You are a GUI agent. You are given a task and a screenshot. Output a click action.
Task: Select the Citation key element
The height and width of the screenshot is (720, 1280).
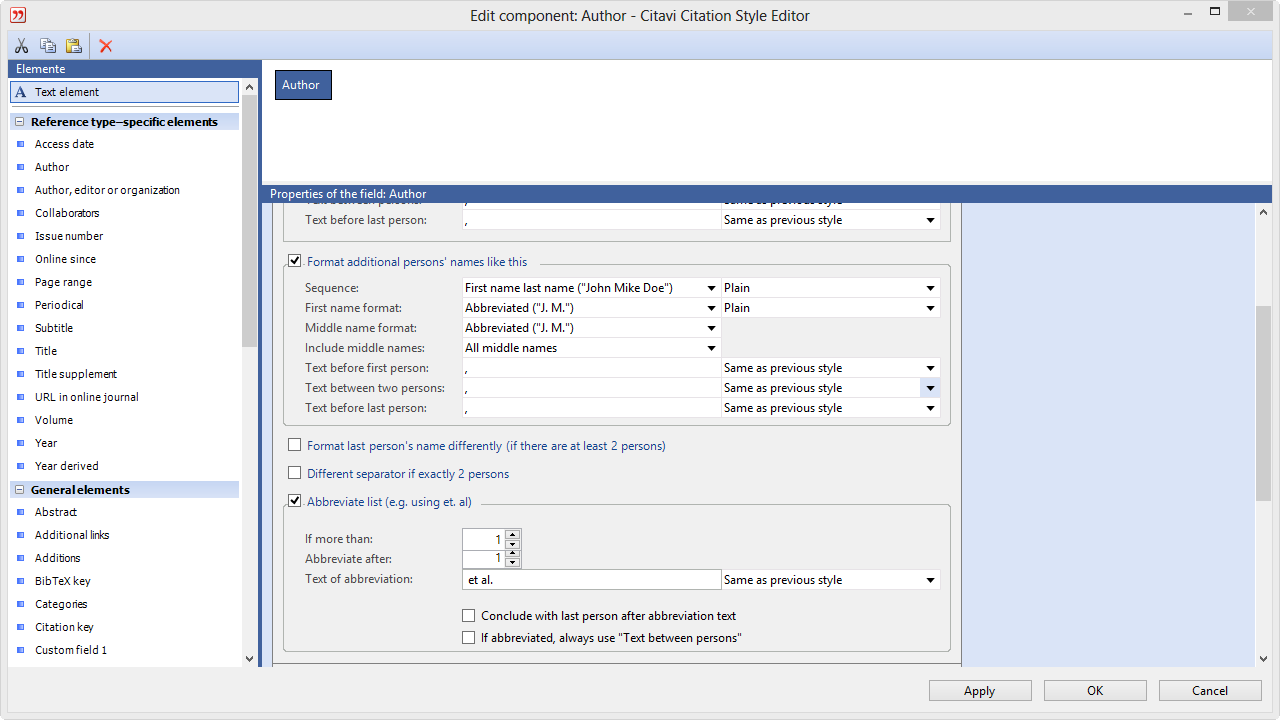click(64, 627)
